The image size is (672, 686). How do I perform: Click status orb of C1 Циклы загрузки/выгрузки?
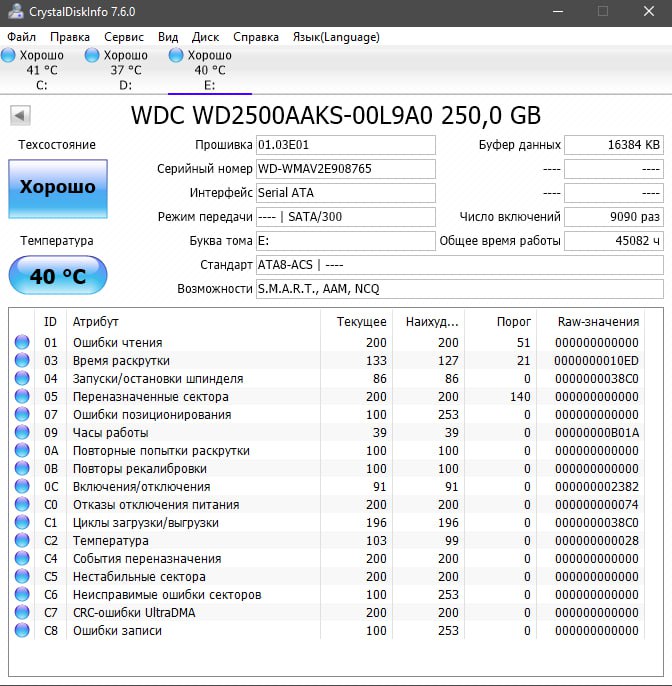[x=22, y=522]
